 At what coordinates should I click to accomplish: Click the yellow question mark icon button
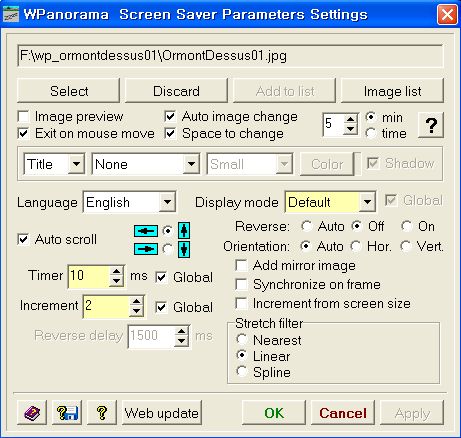(102, 413)
